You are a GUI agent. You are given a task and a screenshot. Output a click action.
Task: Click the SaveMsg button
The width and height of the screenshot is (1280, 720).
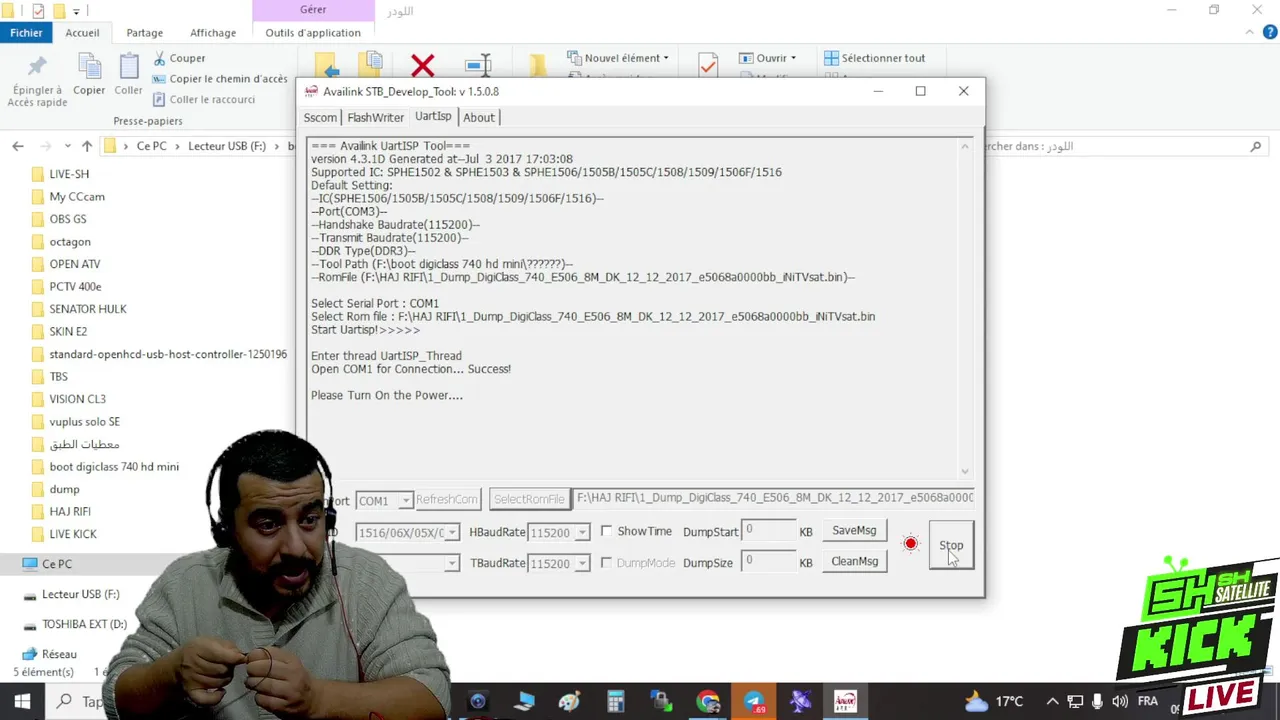(854, 530)
